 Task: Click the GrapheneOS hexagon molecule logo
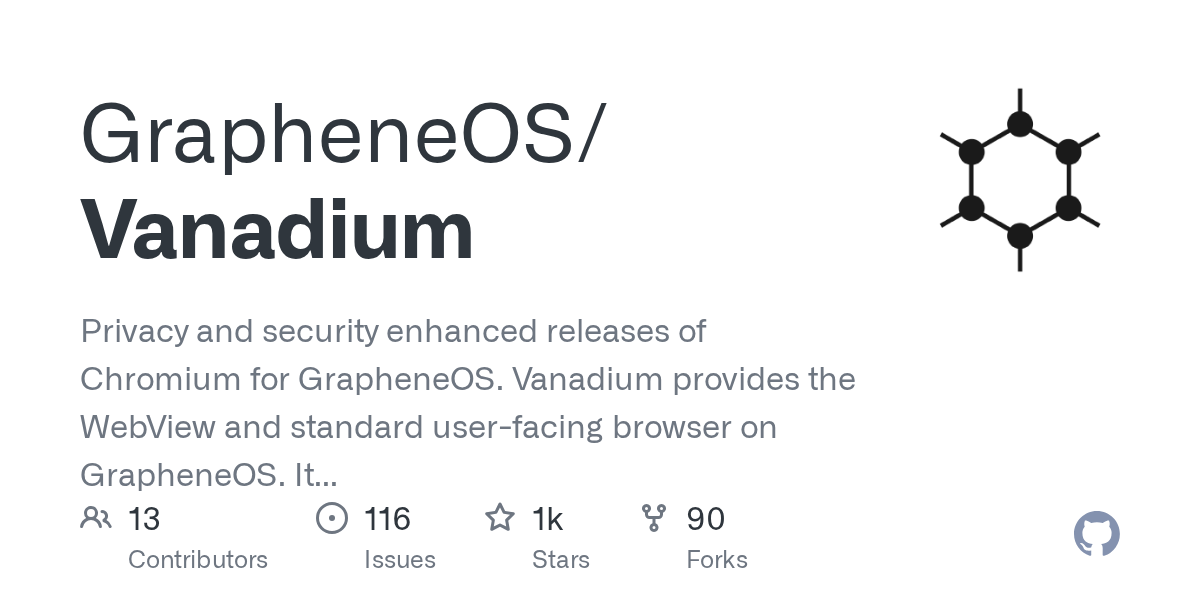pos(1019,180)
